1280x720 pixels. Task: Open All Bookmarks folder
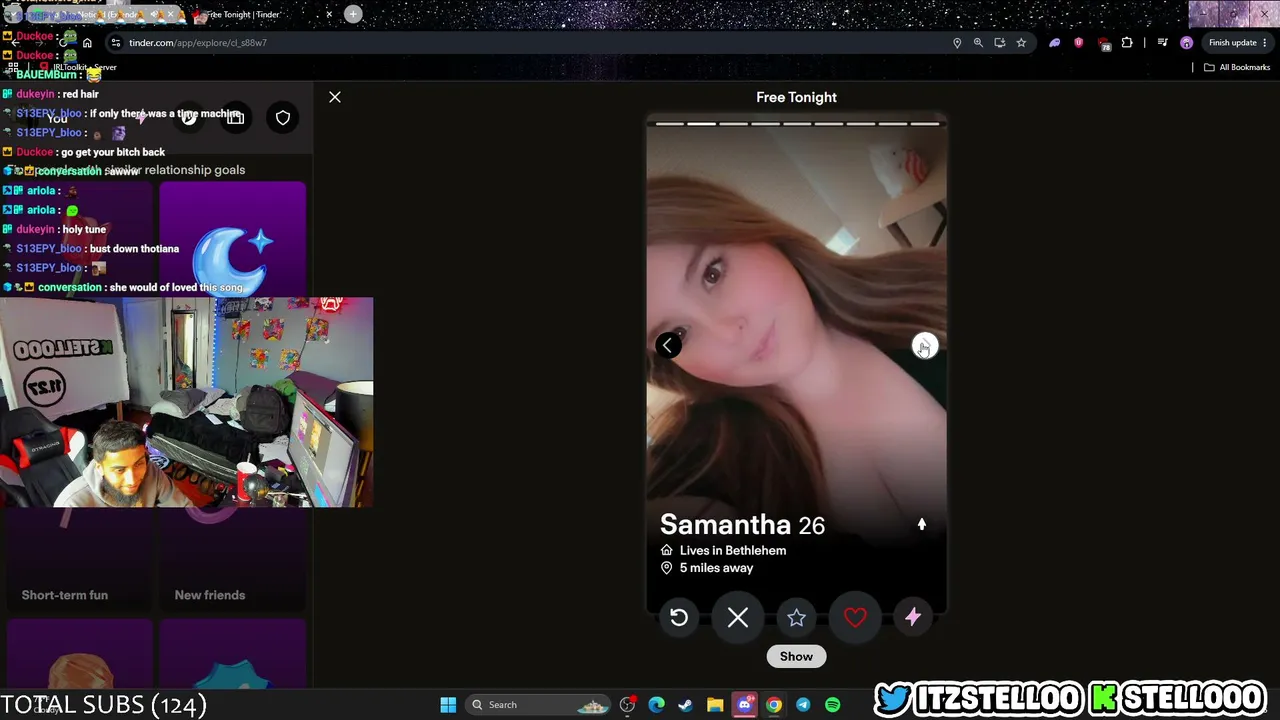pyautogui.click(x=1237, y=67)
